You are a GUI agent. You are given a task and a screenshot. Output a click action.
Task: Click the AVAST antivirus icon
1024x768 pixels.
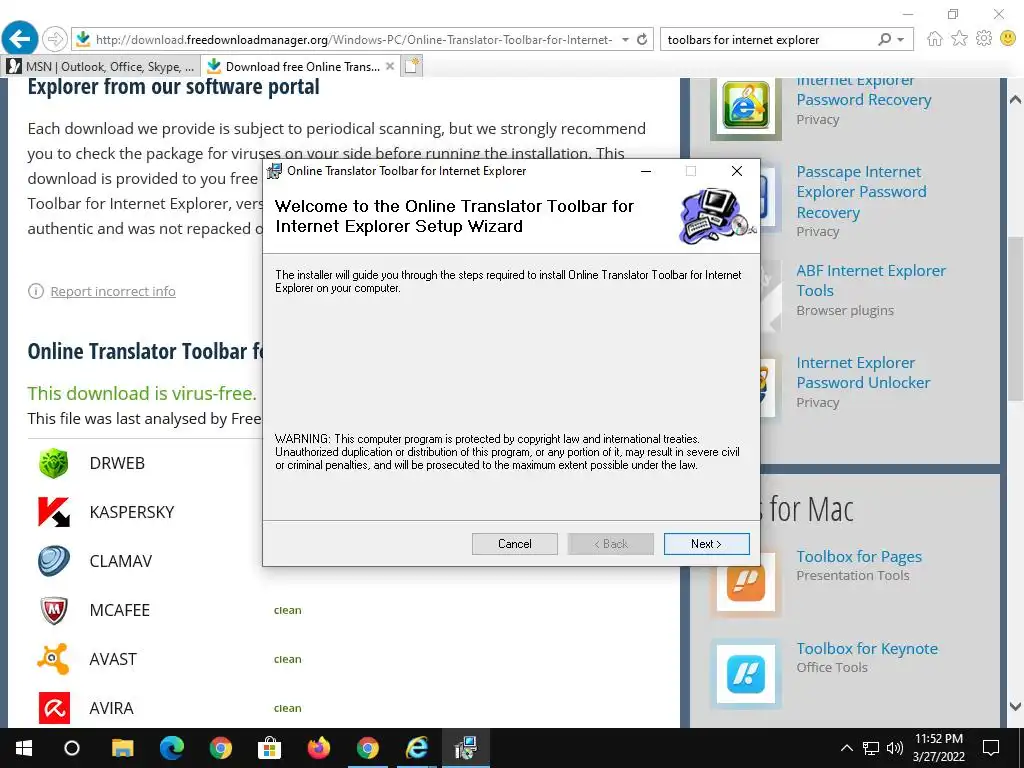point(54,659)
